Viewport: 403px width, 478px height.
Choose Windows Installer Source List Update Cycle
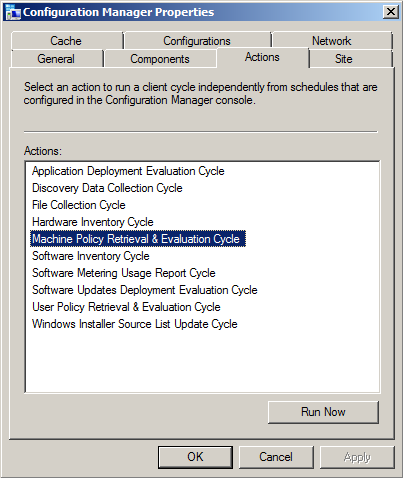135,324
